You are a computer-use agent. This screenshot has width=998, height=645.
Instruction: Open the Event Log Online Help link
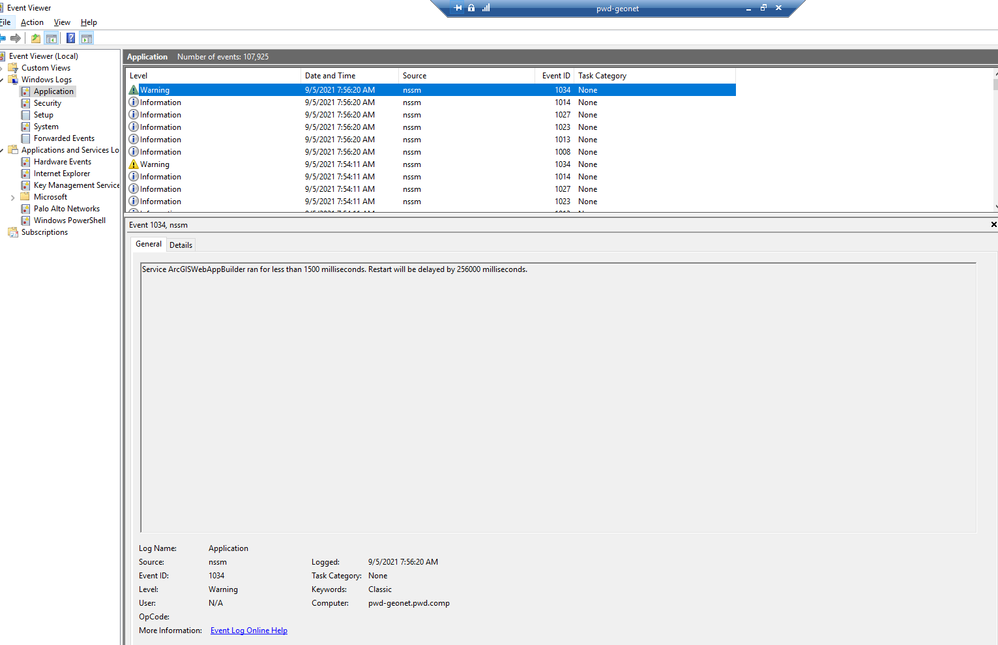click(249, 630)
